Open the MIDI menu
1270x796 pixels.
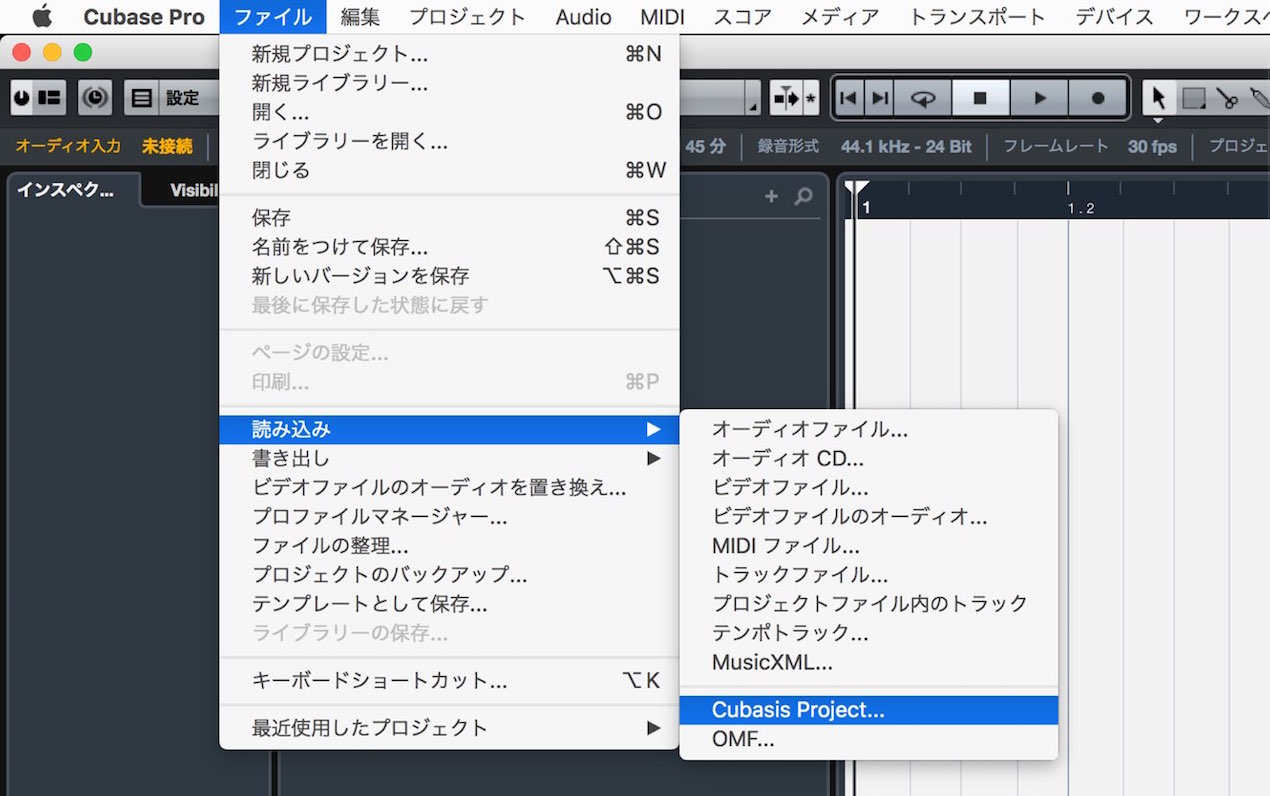(662, 17)
